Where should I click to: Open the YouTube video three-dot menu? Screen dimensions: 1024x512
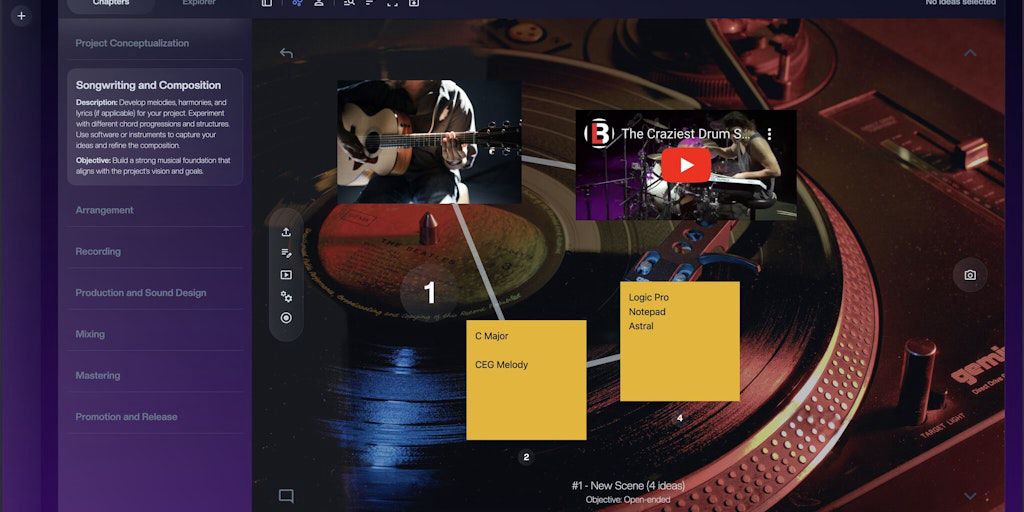coord(770,133)
